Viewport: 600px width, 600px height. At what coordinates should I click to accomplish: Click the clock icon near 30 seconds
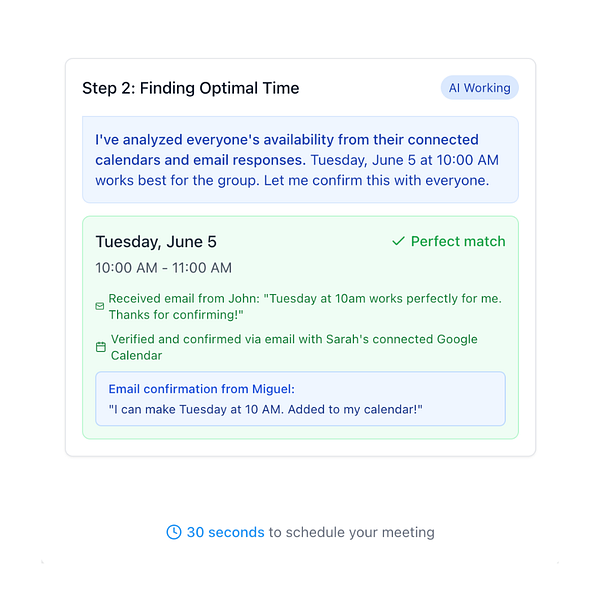(x=174, y=532)
